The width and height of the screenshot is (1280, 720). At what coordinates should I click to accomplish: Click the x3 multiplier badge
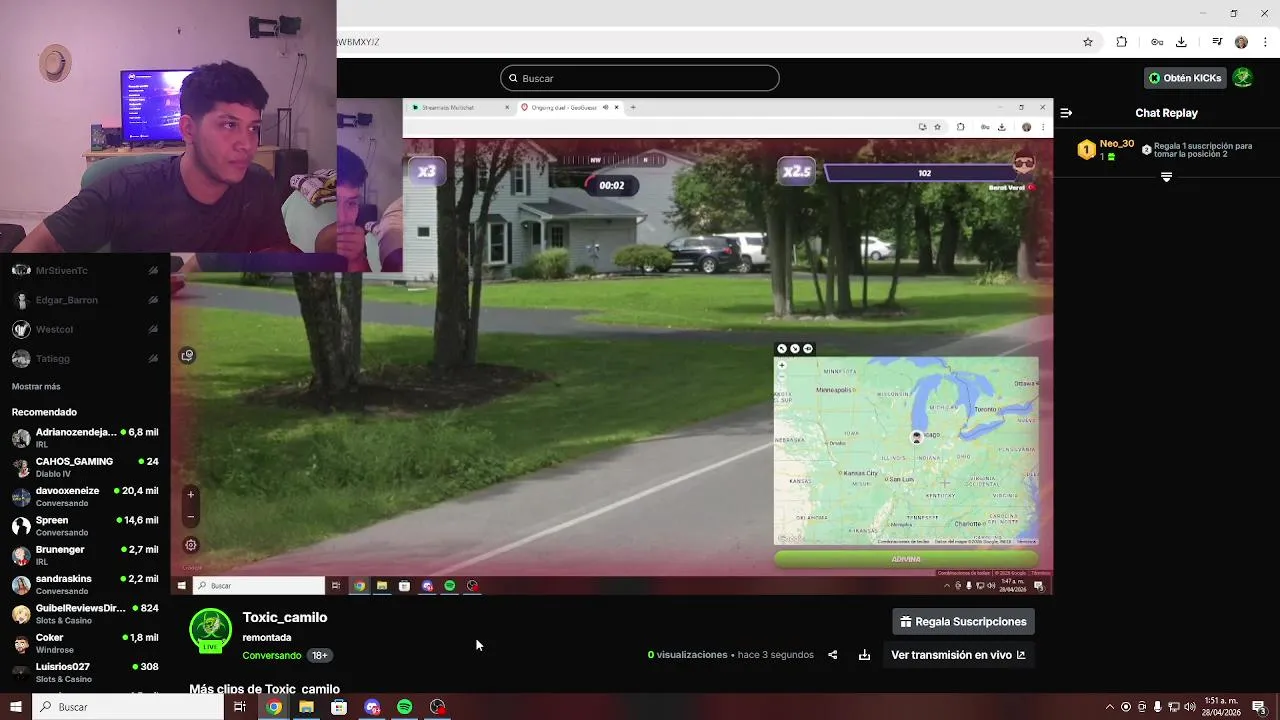[427, 171]
